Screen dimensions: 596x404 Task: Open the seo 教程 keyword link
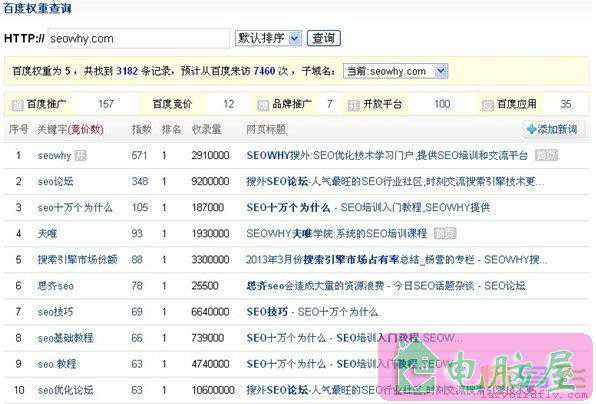pos(57,364)
